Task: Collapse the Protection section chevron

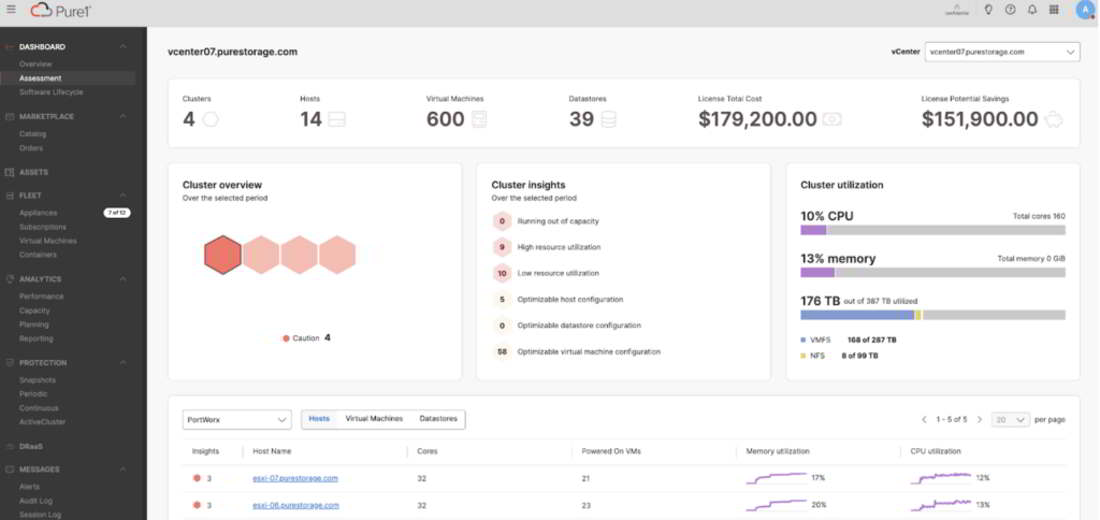Action: click(123, 363)
